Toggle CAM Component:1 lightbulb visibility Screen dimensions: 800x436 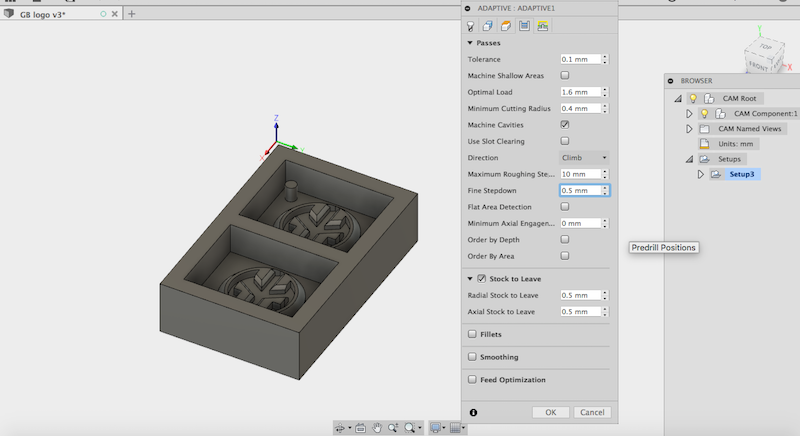coord(704,114)
